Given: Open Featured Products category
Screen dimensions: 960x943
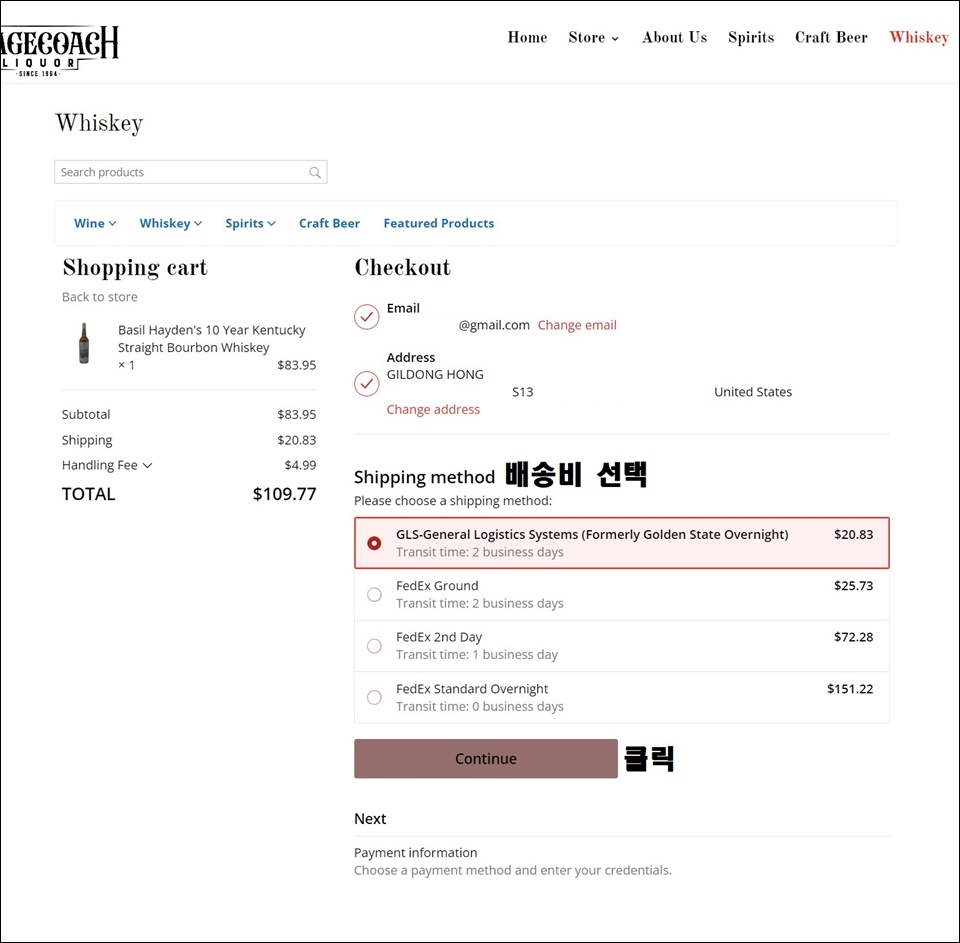Looking at the screenshot, I should coord(439,224).
